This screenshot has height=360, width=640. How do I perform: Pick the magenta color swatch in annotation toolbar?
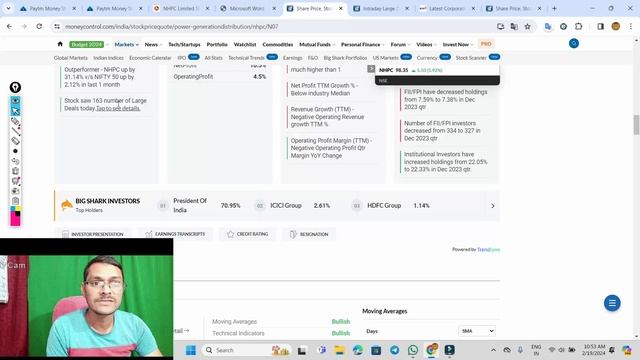coord(15,220)
